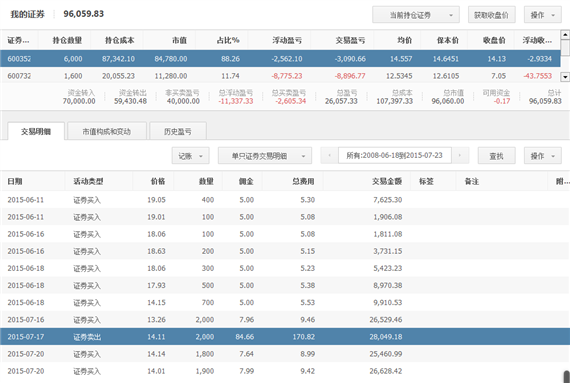Screen dimensions: 570x383
Task: Select the transaction with amount 9,910.53
Action: (x=284, y=302)
